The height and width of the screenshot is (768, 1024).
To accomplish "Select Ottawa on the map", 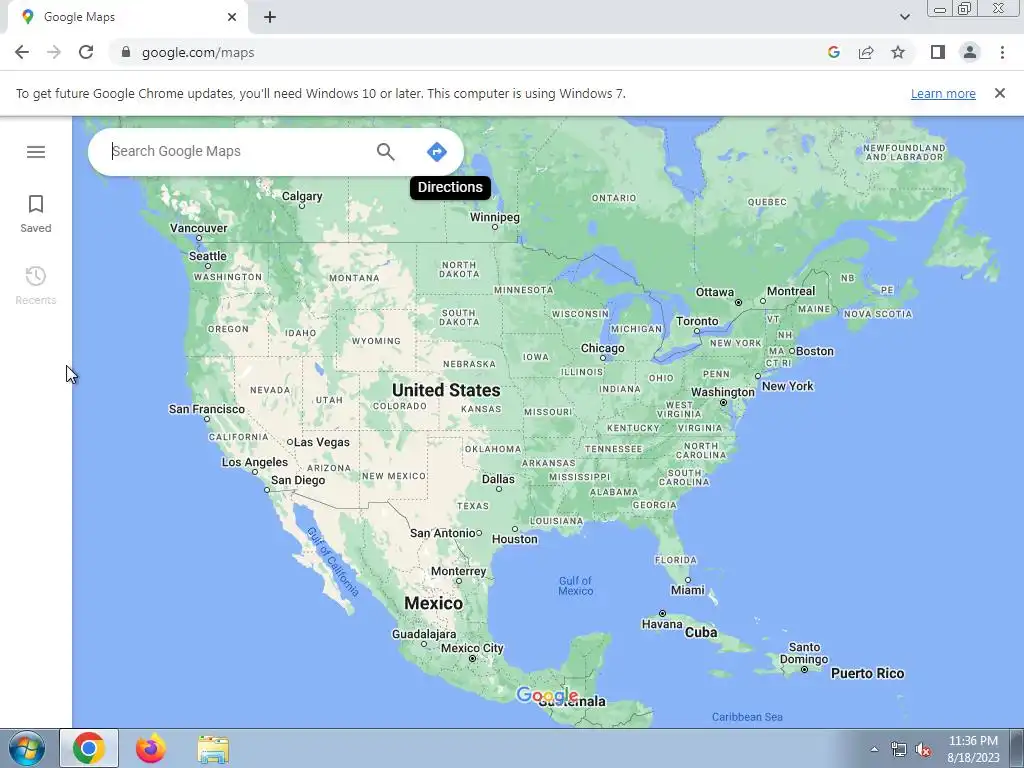I will 714,292.
